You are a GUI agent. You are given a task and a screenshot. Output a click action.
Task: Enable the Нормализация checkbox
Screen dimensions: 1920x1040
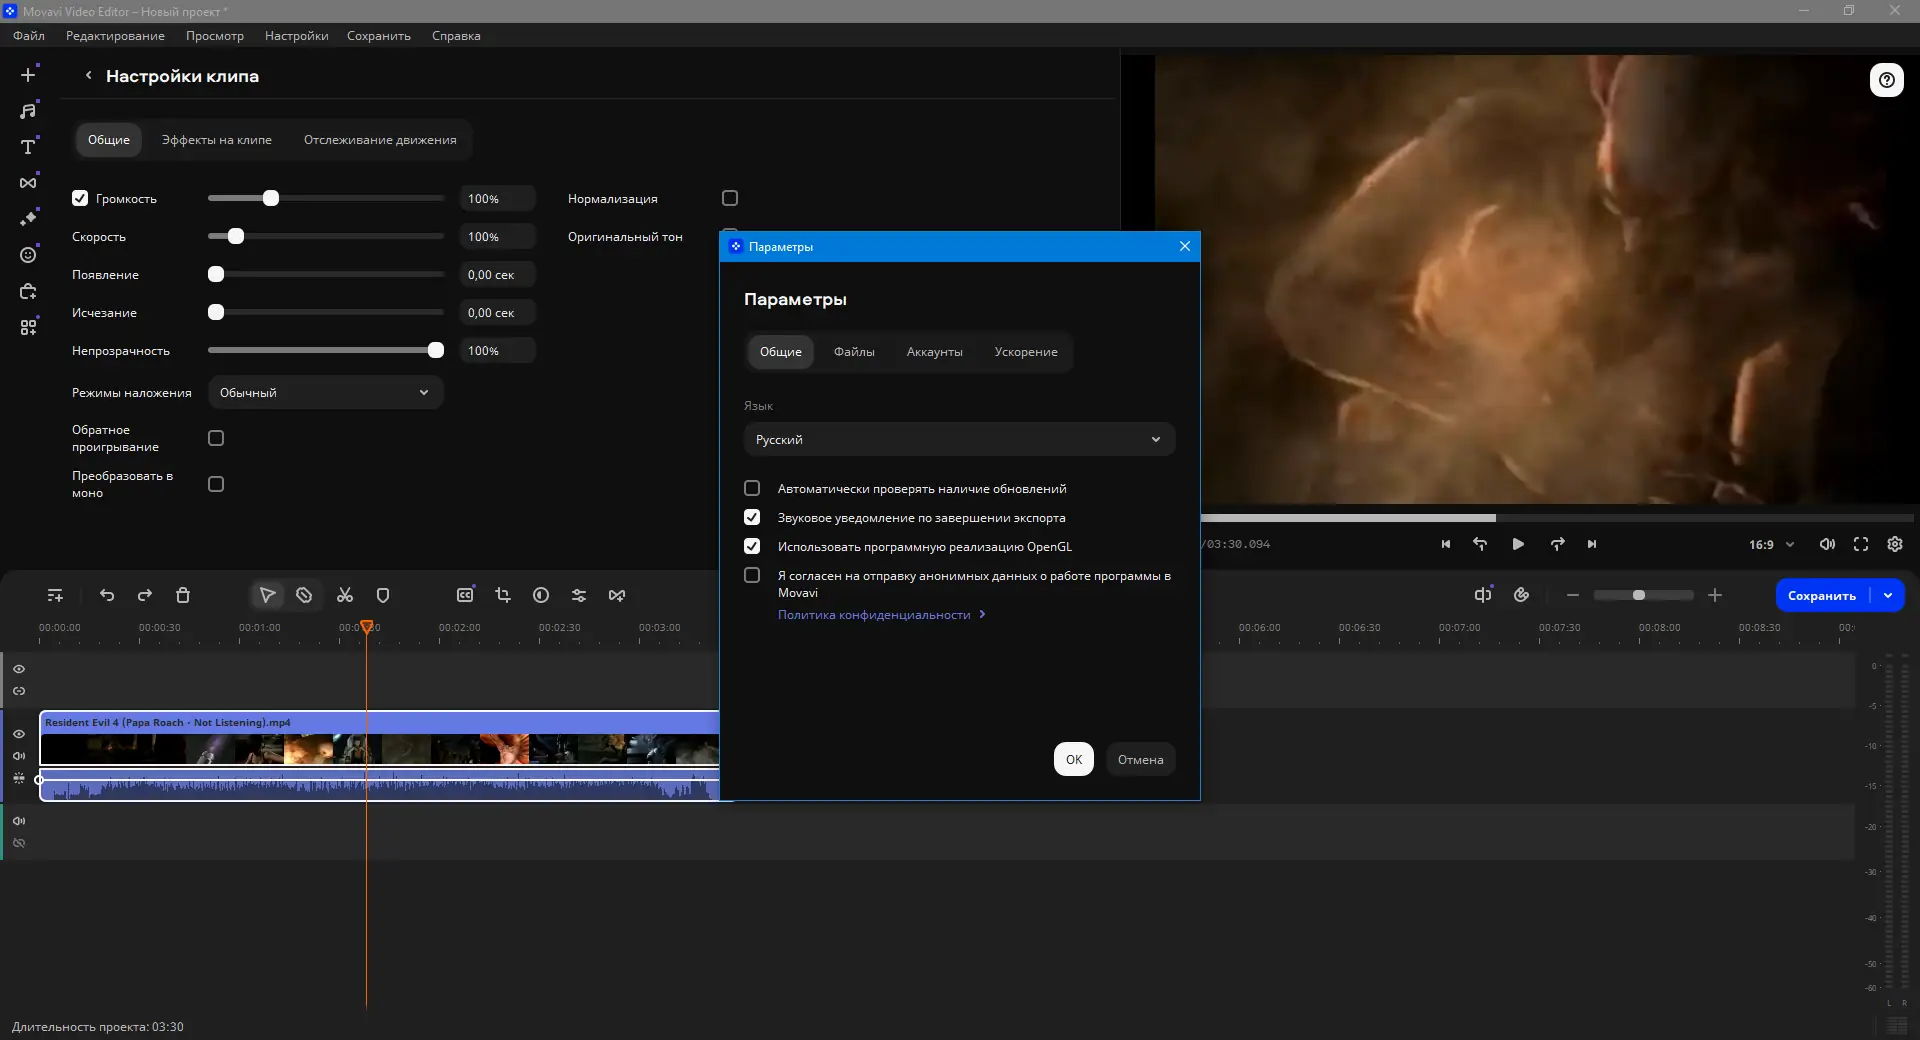[x=730, y=199]
